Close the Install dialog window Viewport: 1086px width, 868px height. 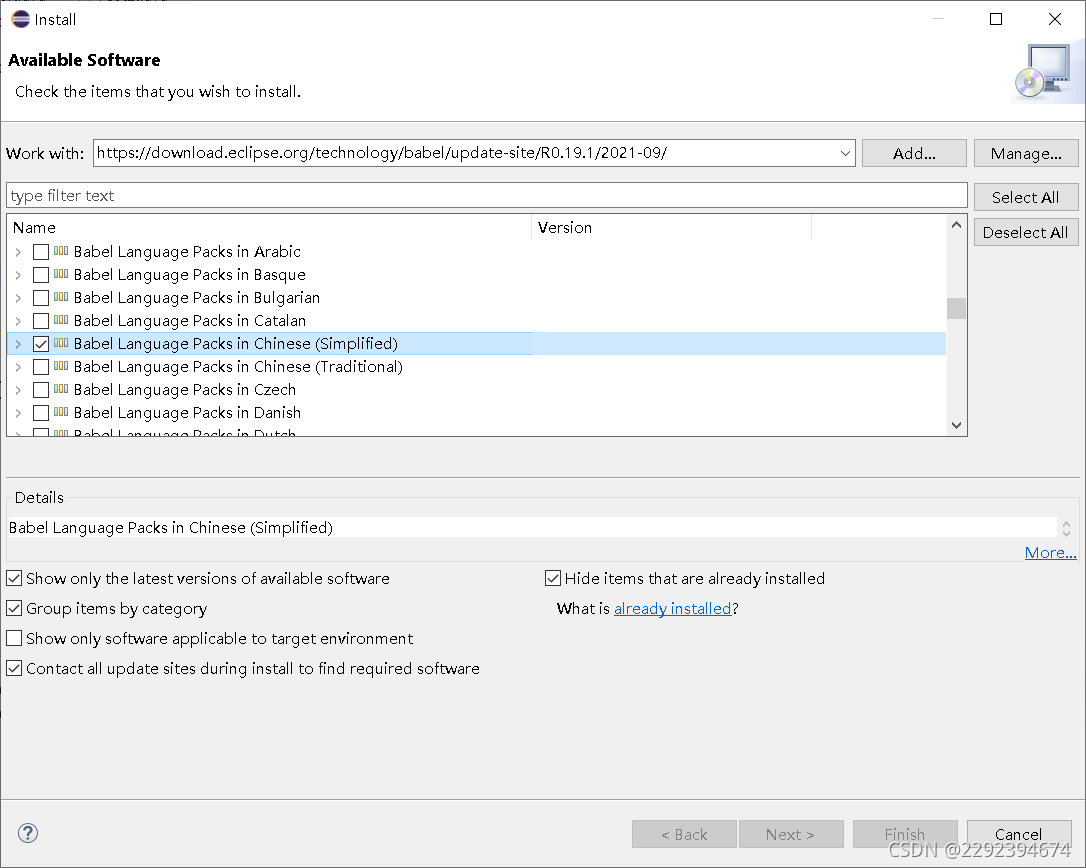pyautogui.click(x=1055, y=19)
